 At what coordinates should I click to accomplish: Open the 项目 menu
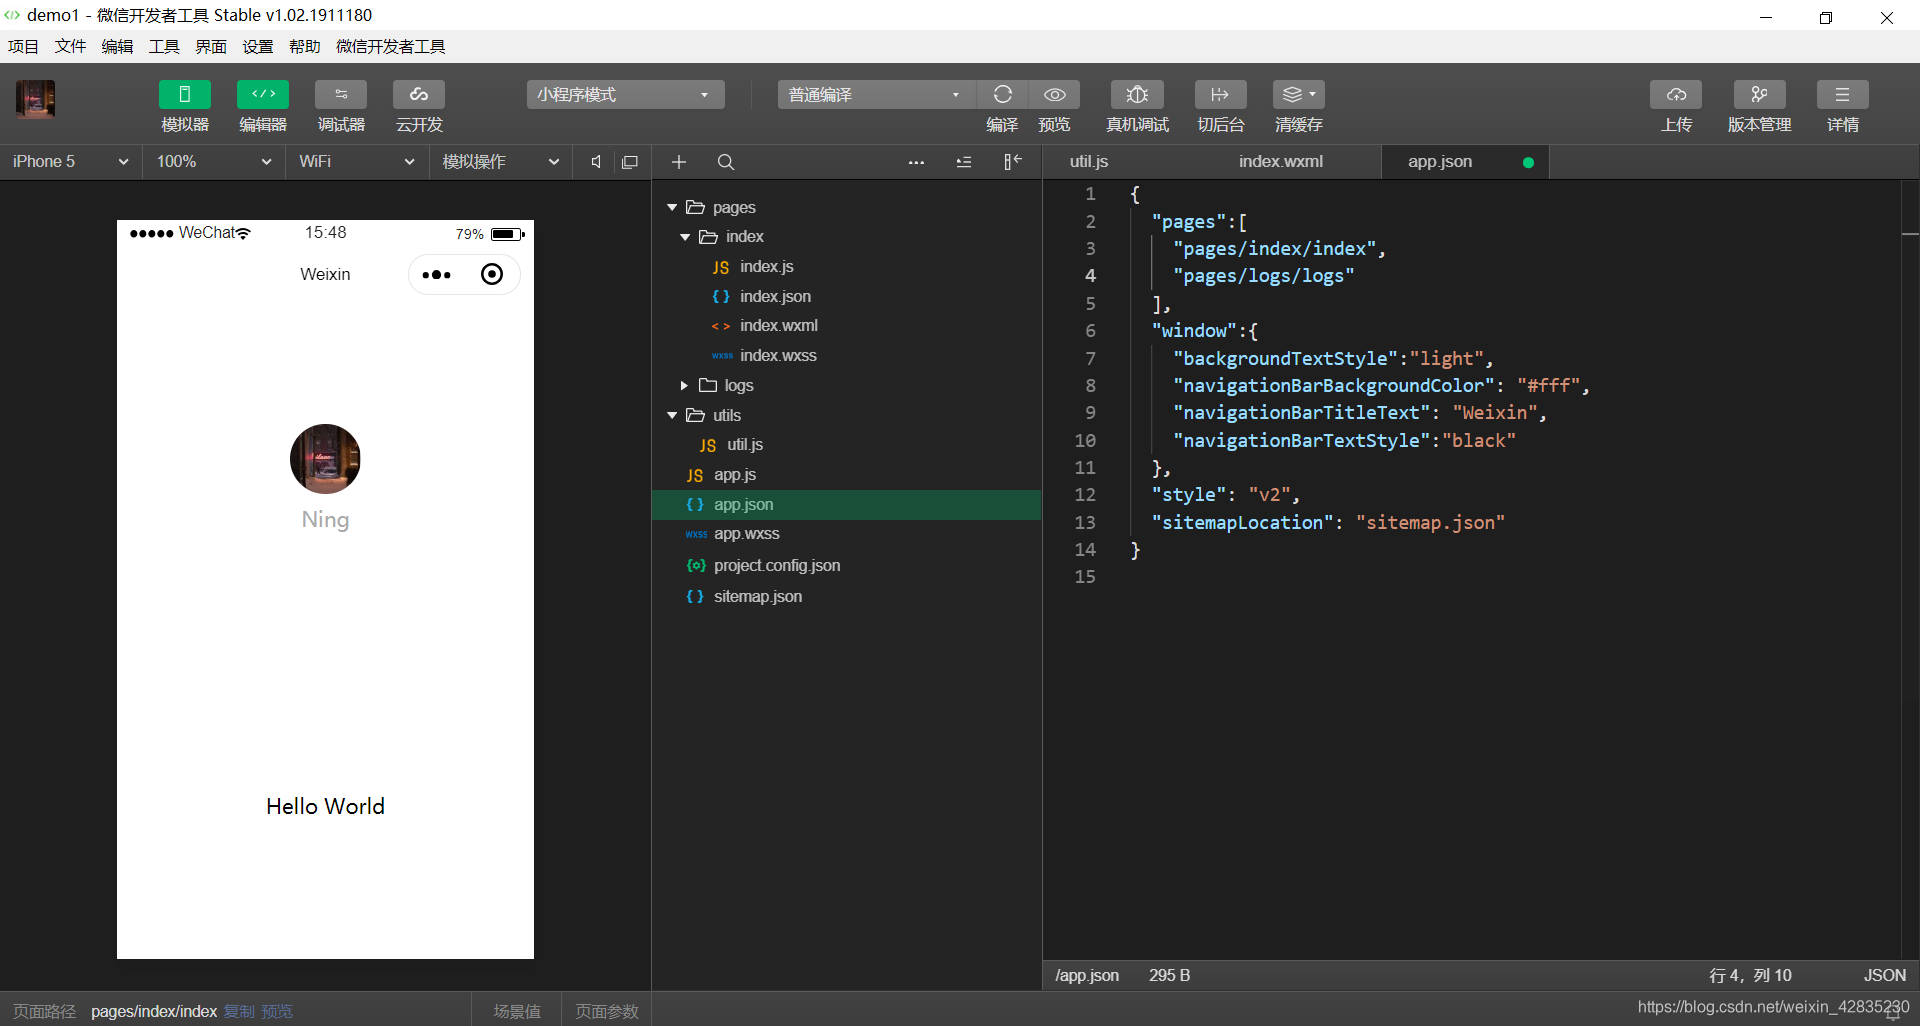point(23,47)
